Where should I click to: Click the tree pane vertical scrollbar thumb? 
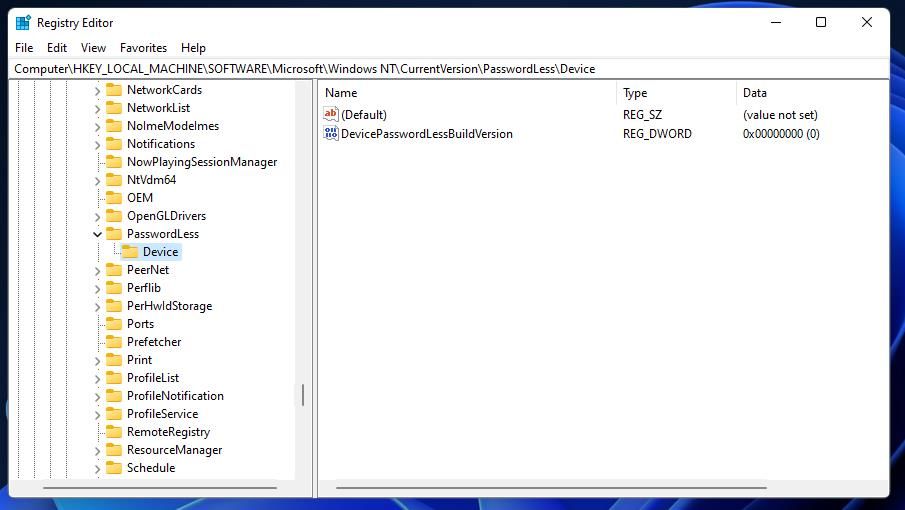(302, 395)
